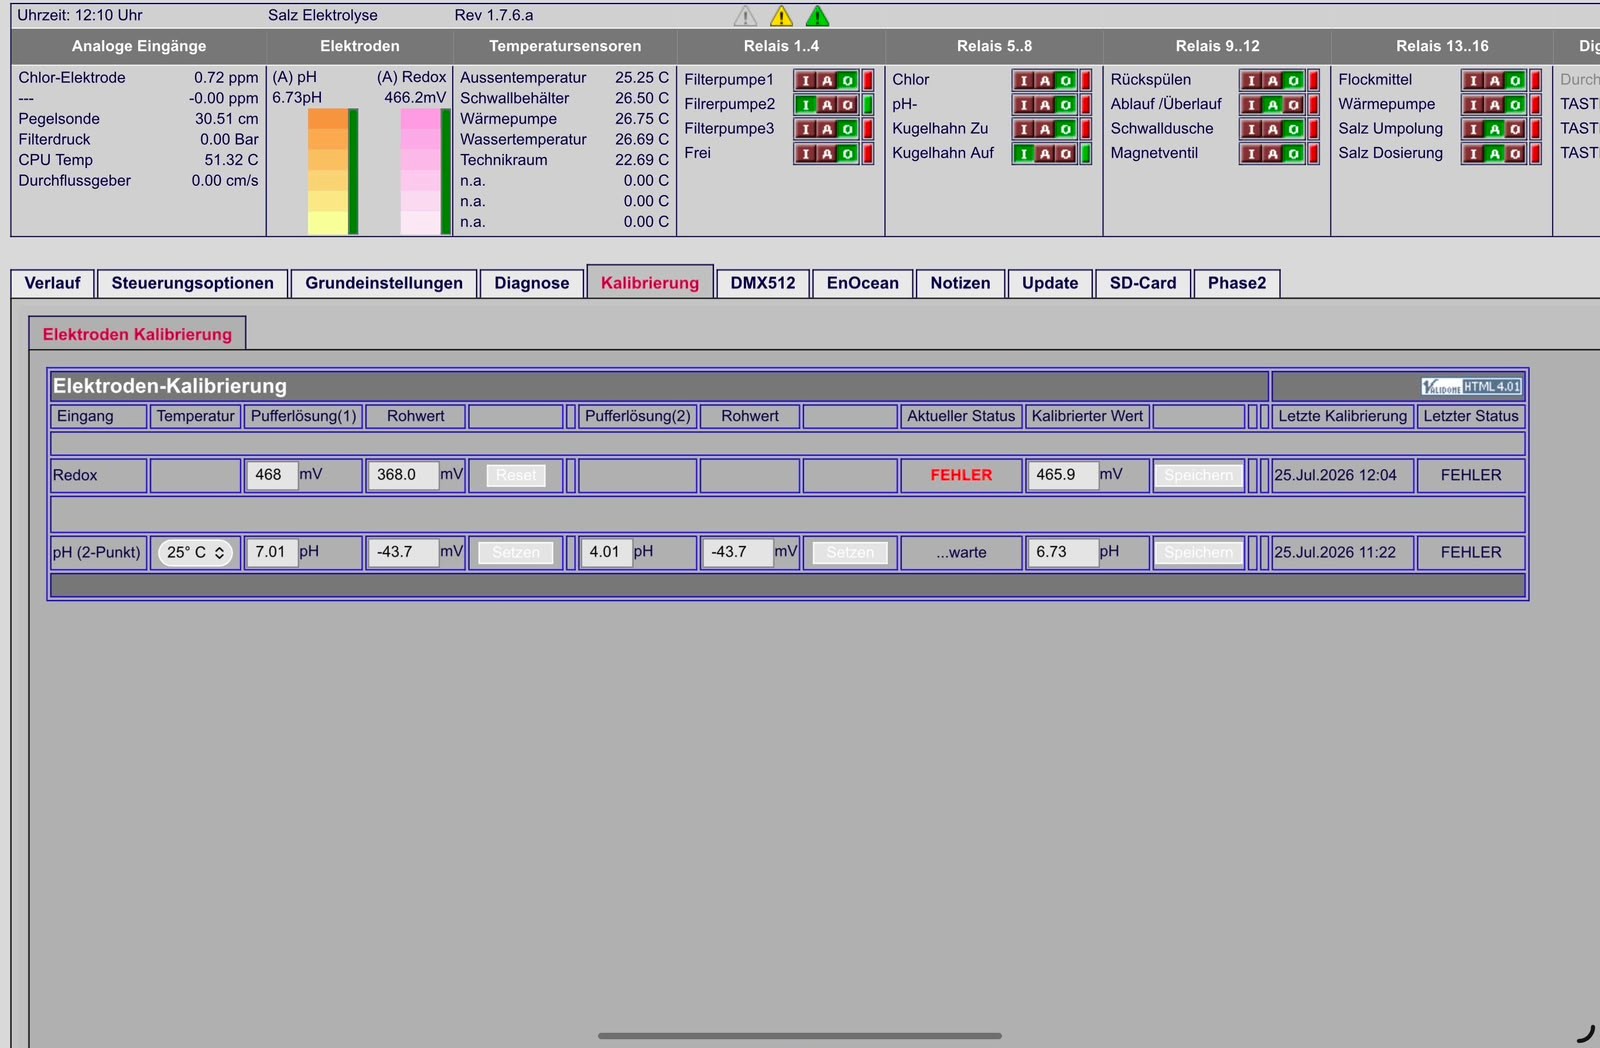Set Rückspülen relay to I (on)
Image resolution: width=1600 pixels, height=1048 pixels.
[x=1252, y=80]
